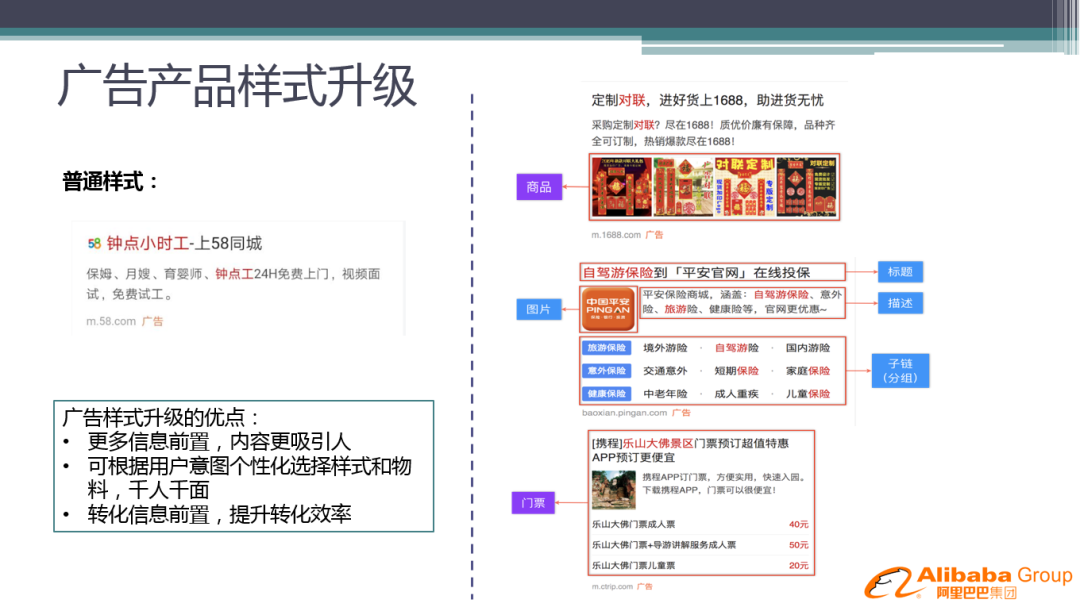Open the 携程 乐山大佛景区 ticket ad title
1080x611 pixels.
pos(690,450)
